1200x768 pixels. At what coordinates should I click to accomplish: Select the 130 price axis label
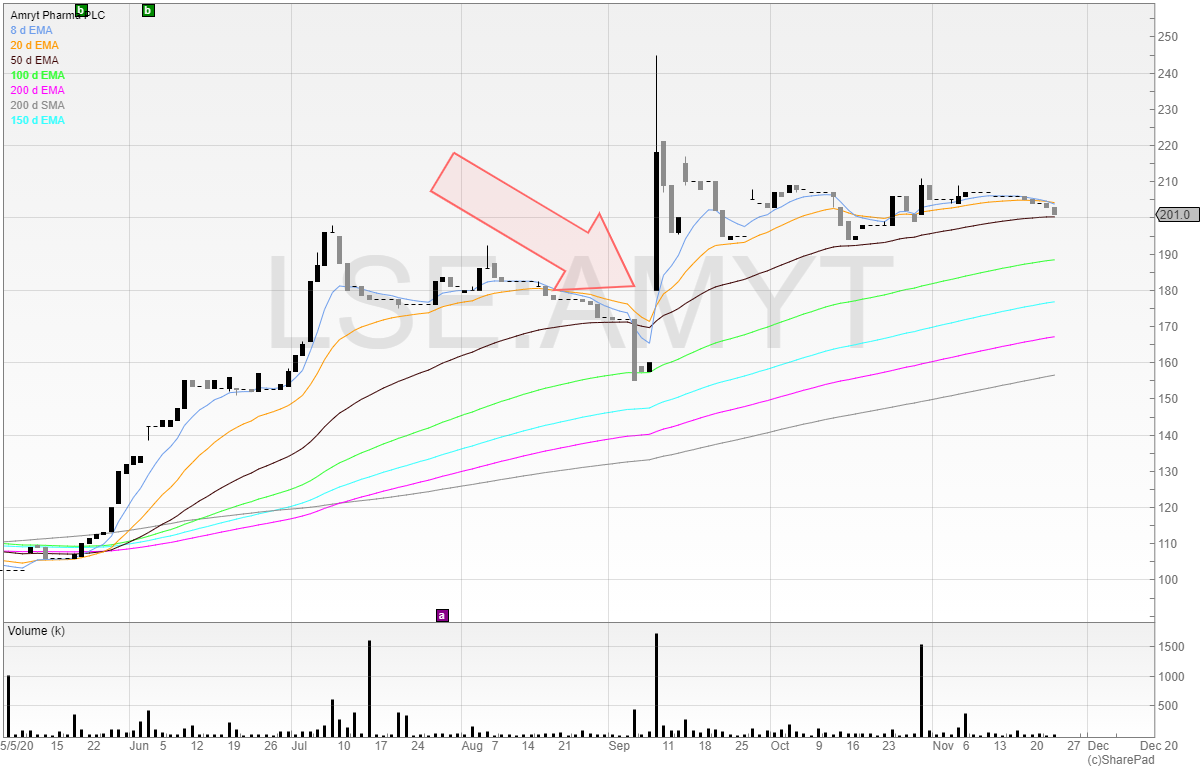coord(1169,471)
